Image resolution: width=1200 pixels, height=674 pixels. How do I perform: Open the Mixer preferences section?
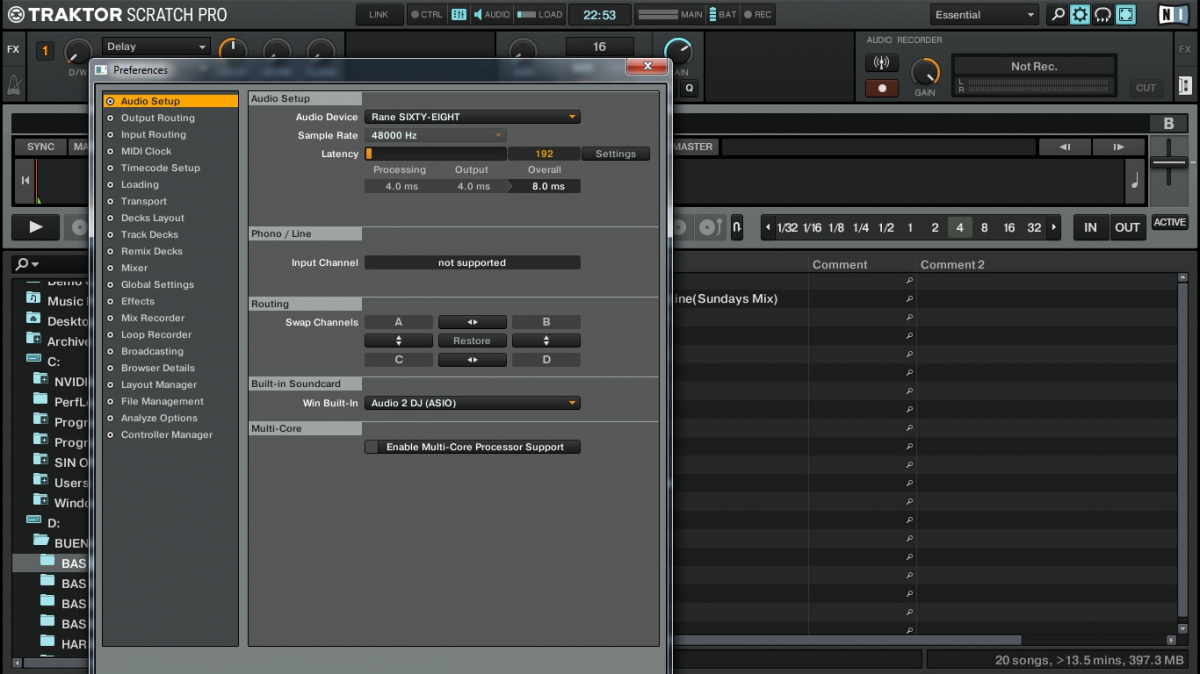pos(134,268)
